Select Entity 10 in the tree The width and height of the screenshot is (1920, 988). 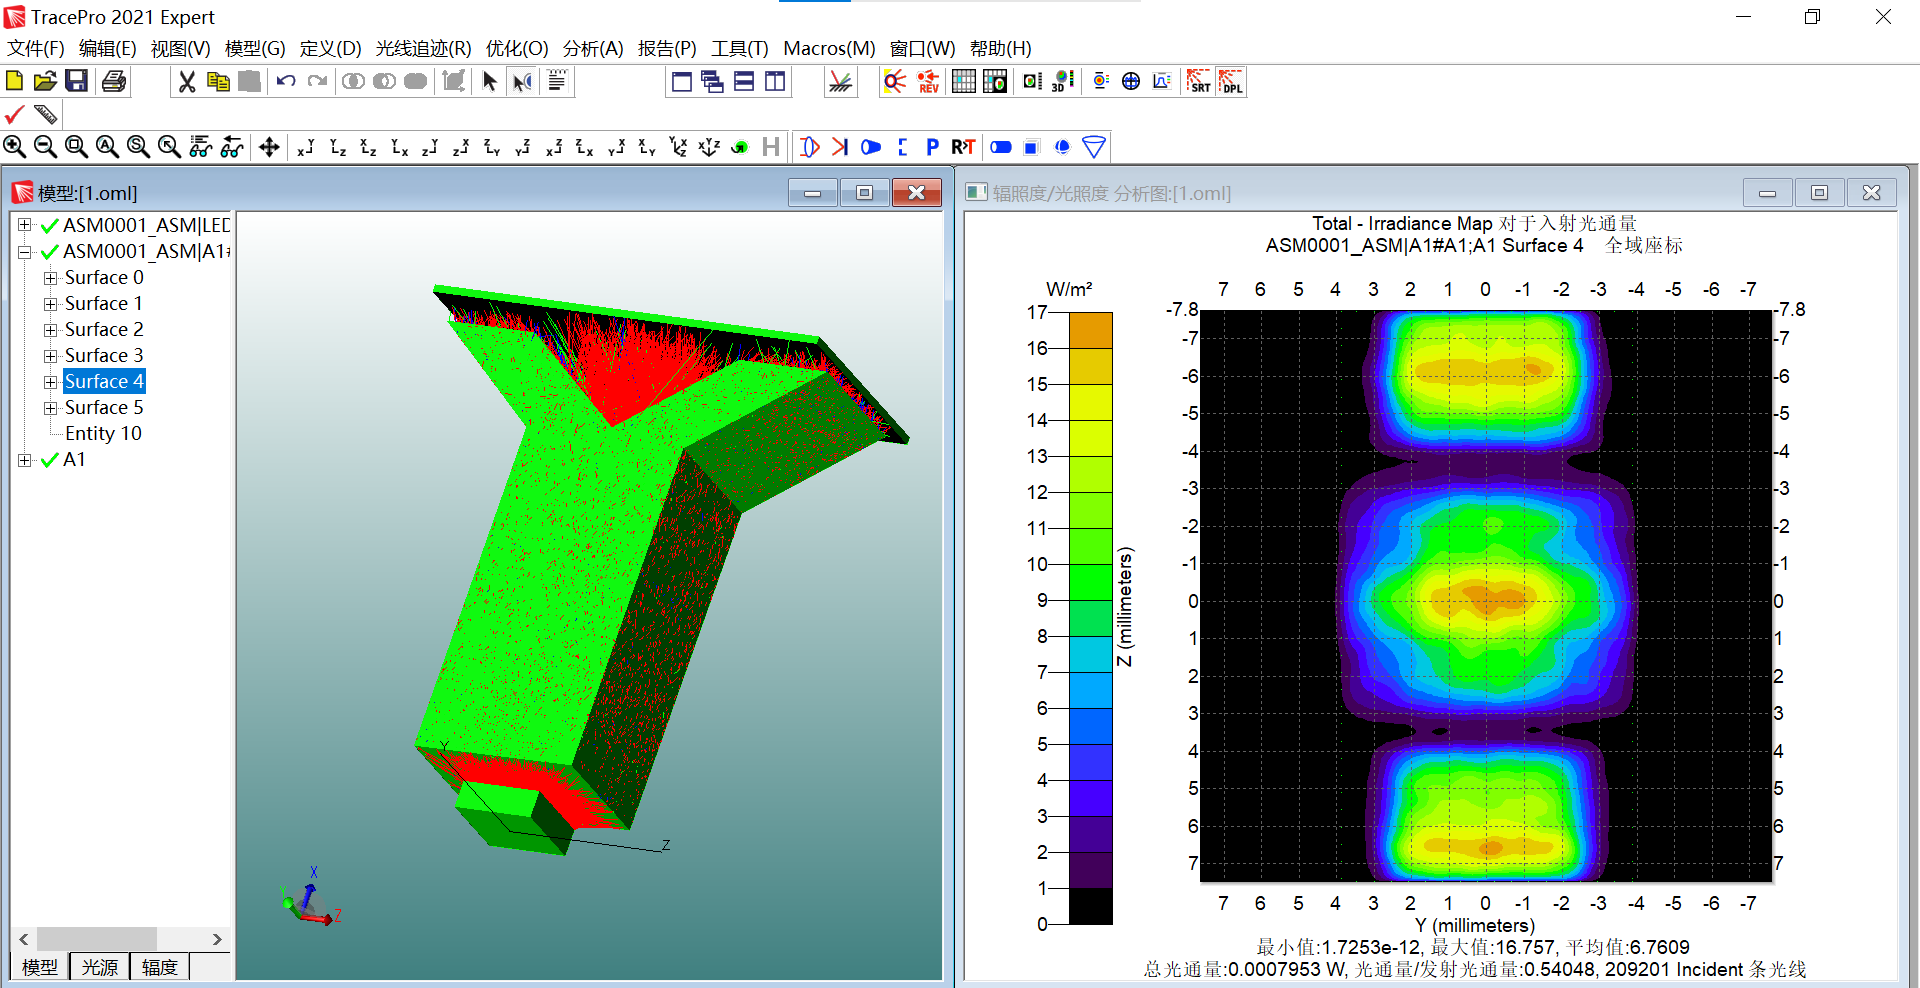click(103, 433)
